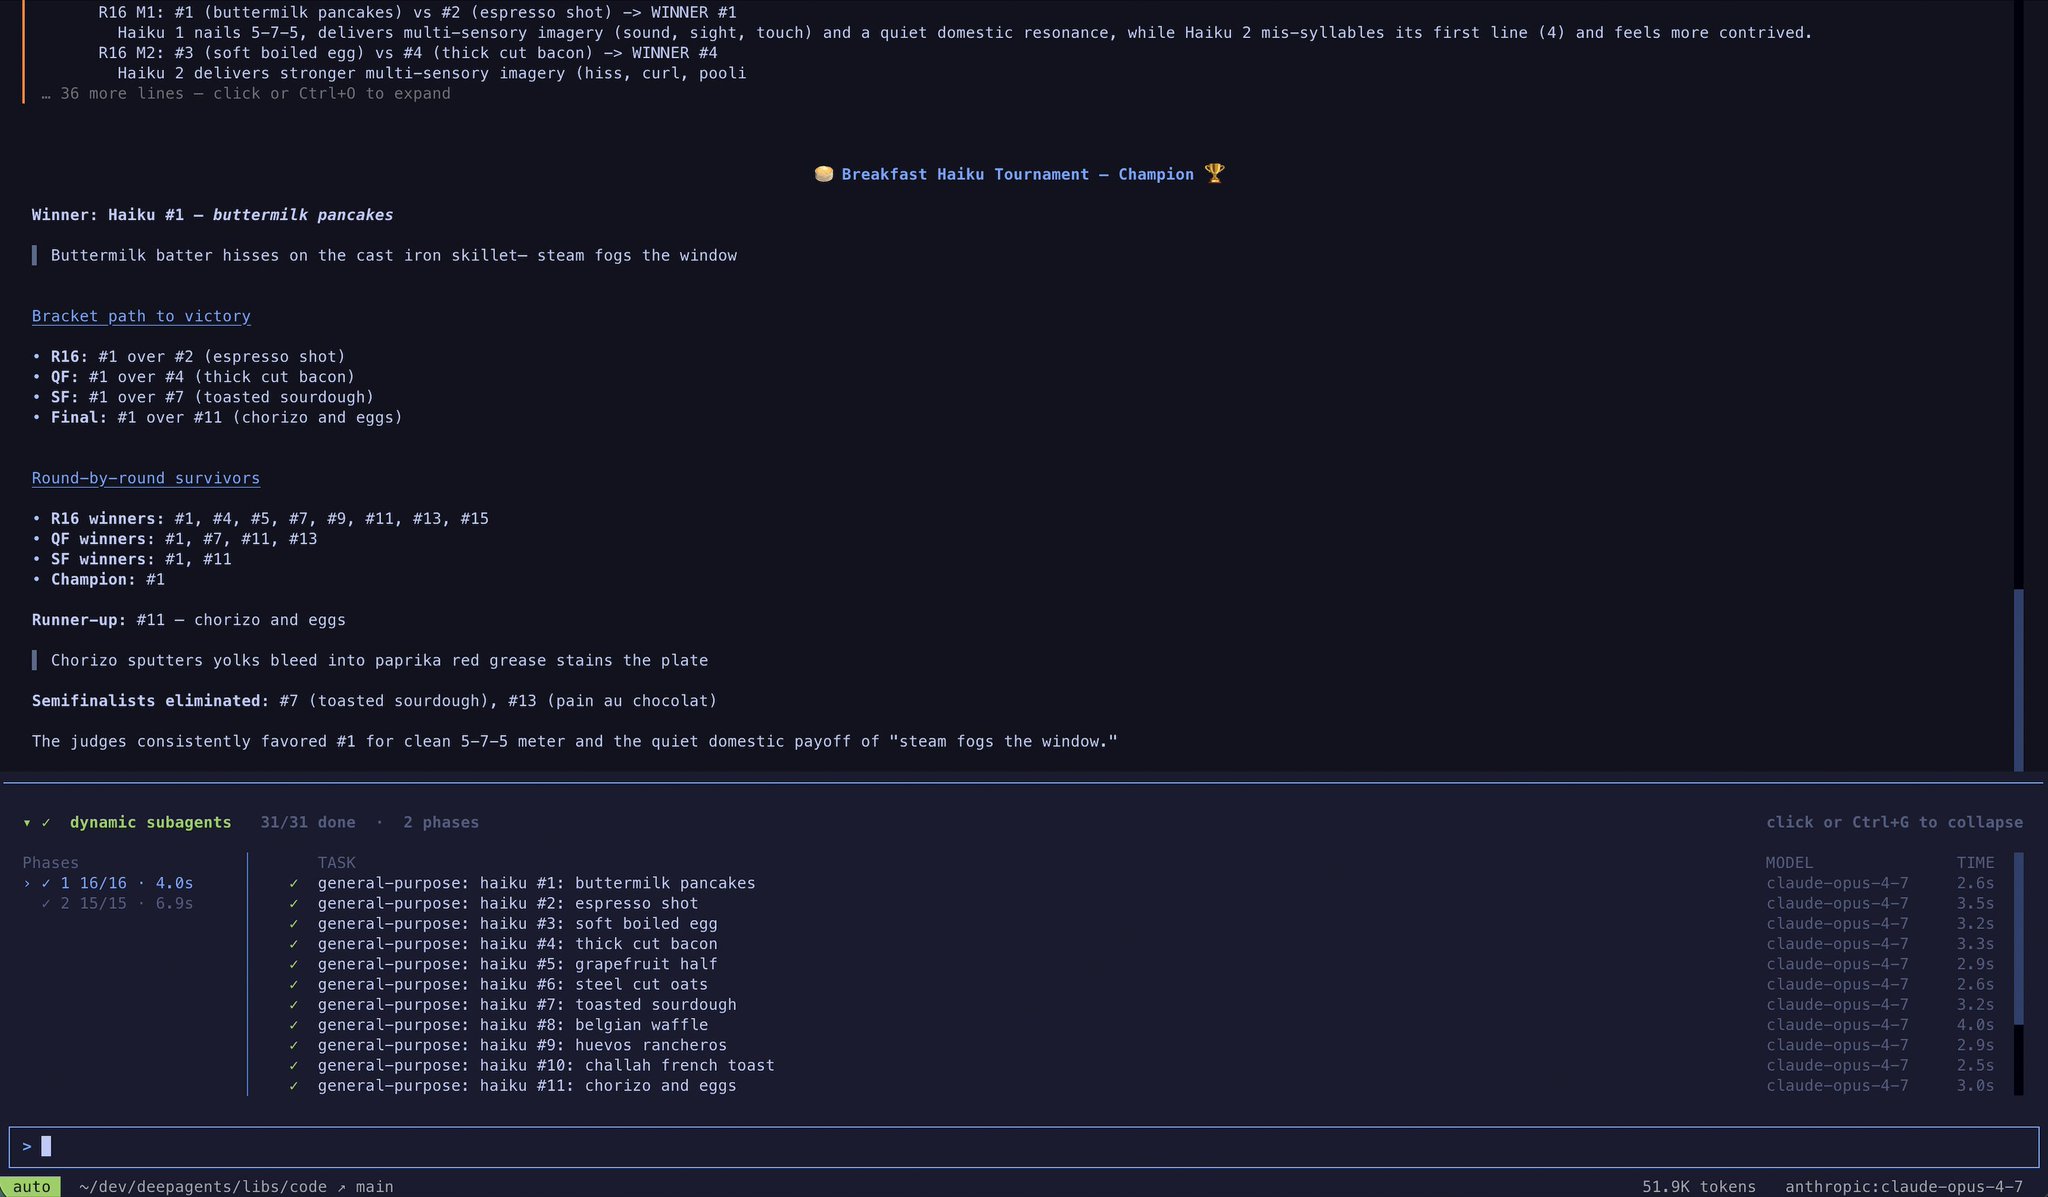The width and height of the screenshot is (2048, 1197).
Task: Click the checkmark for haiku #11 chorizo and eggs
Action: point(294,1086)
